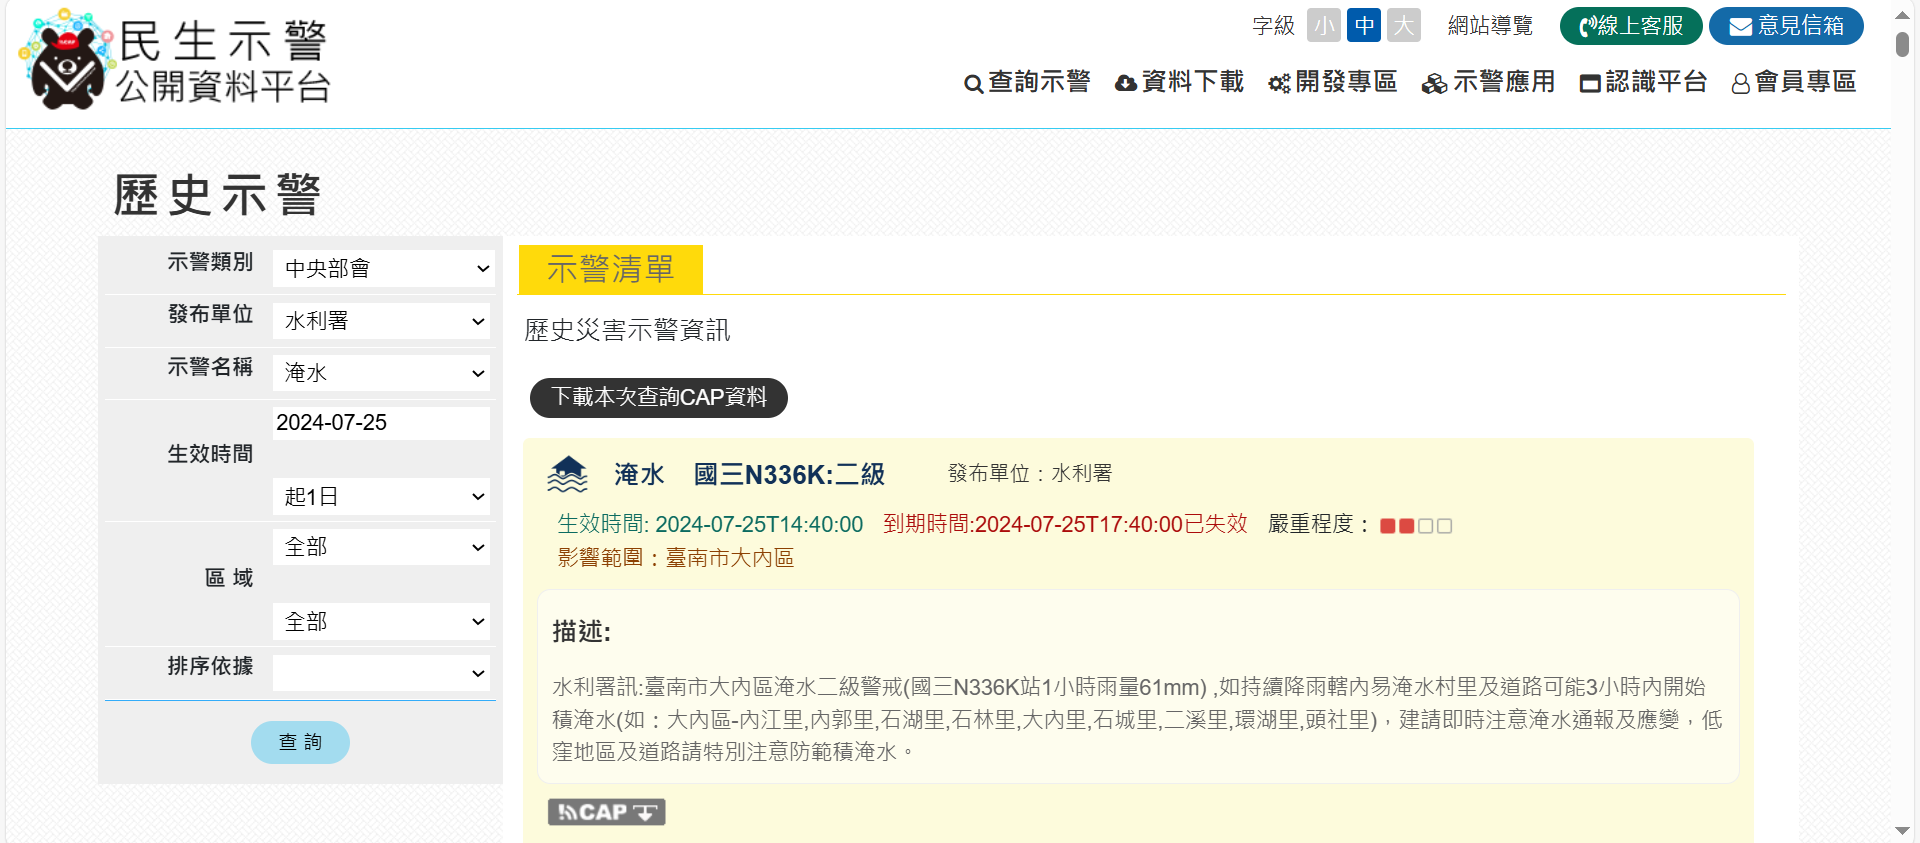Click the user icon beside 會員專區

[x=1741, y=84]
